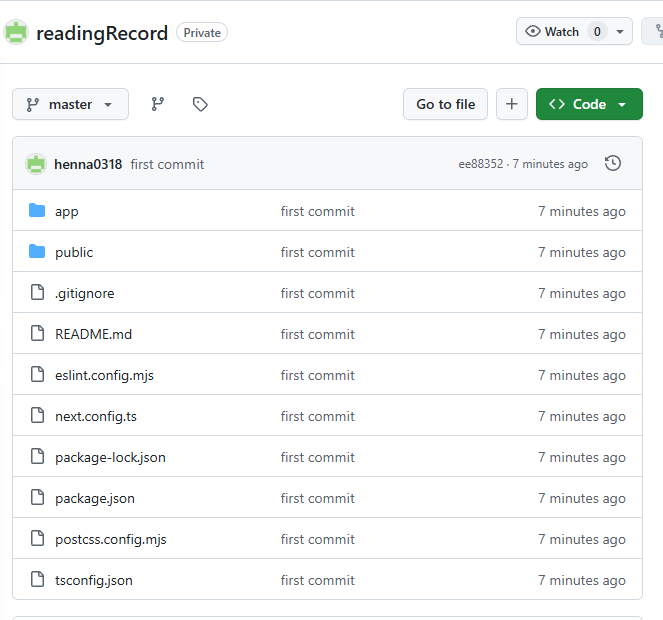Click '7 minutes ago' next to commit hash

click(x=550, y=164)
